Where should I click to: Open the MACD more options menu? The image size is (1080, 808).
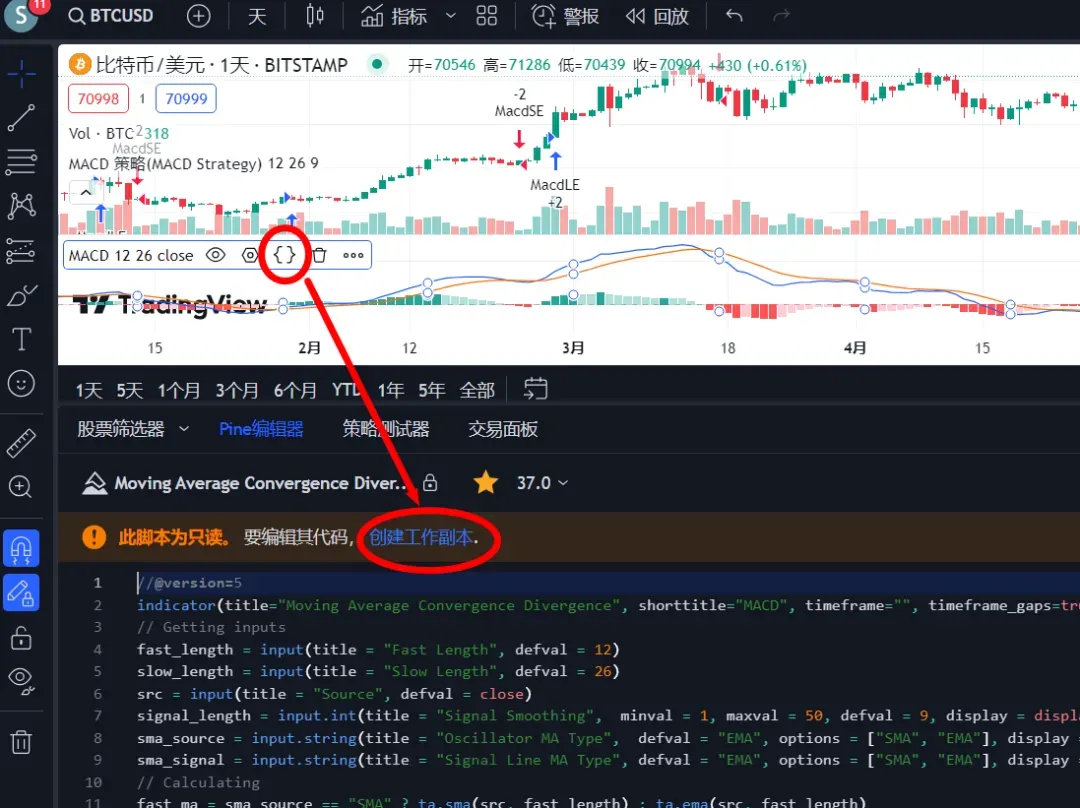(353, 255)
